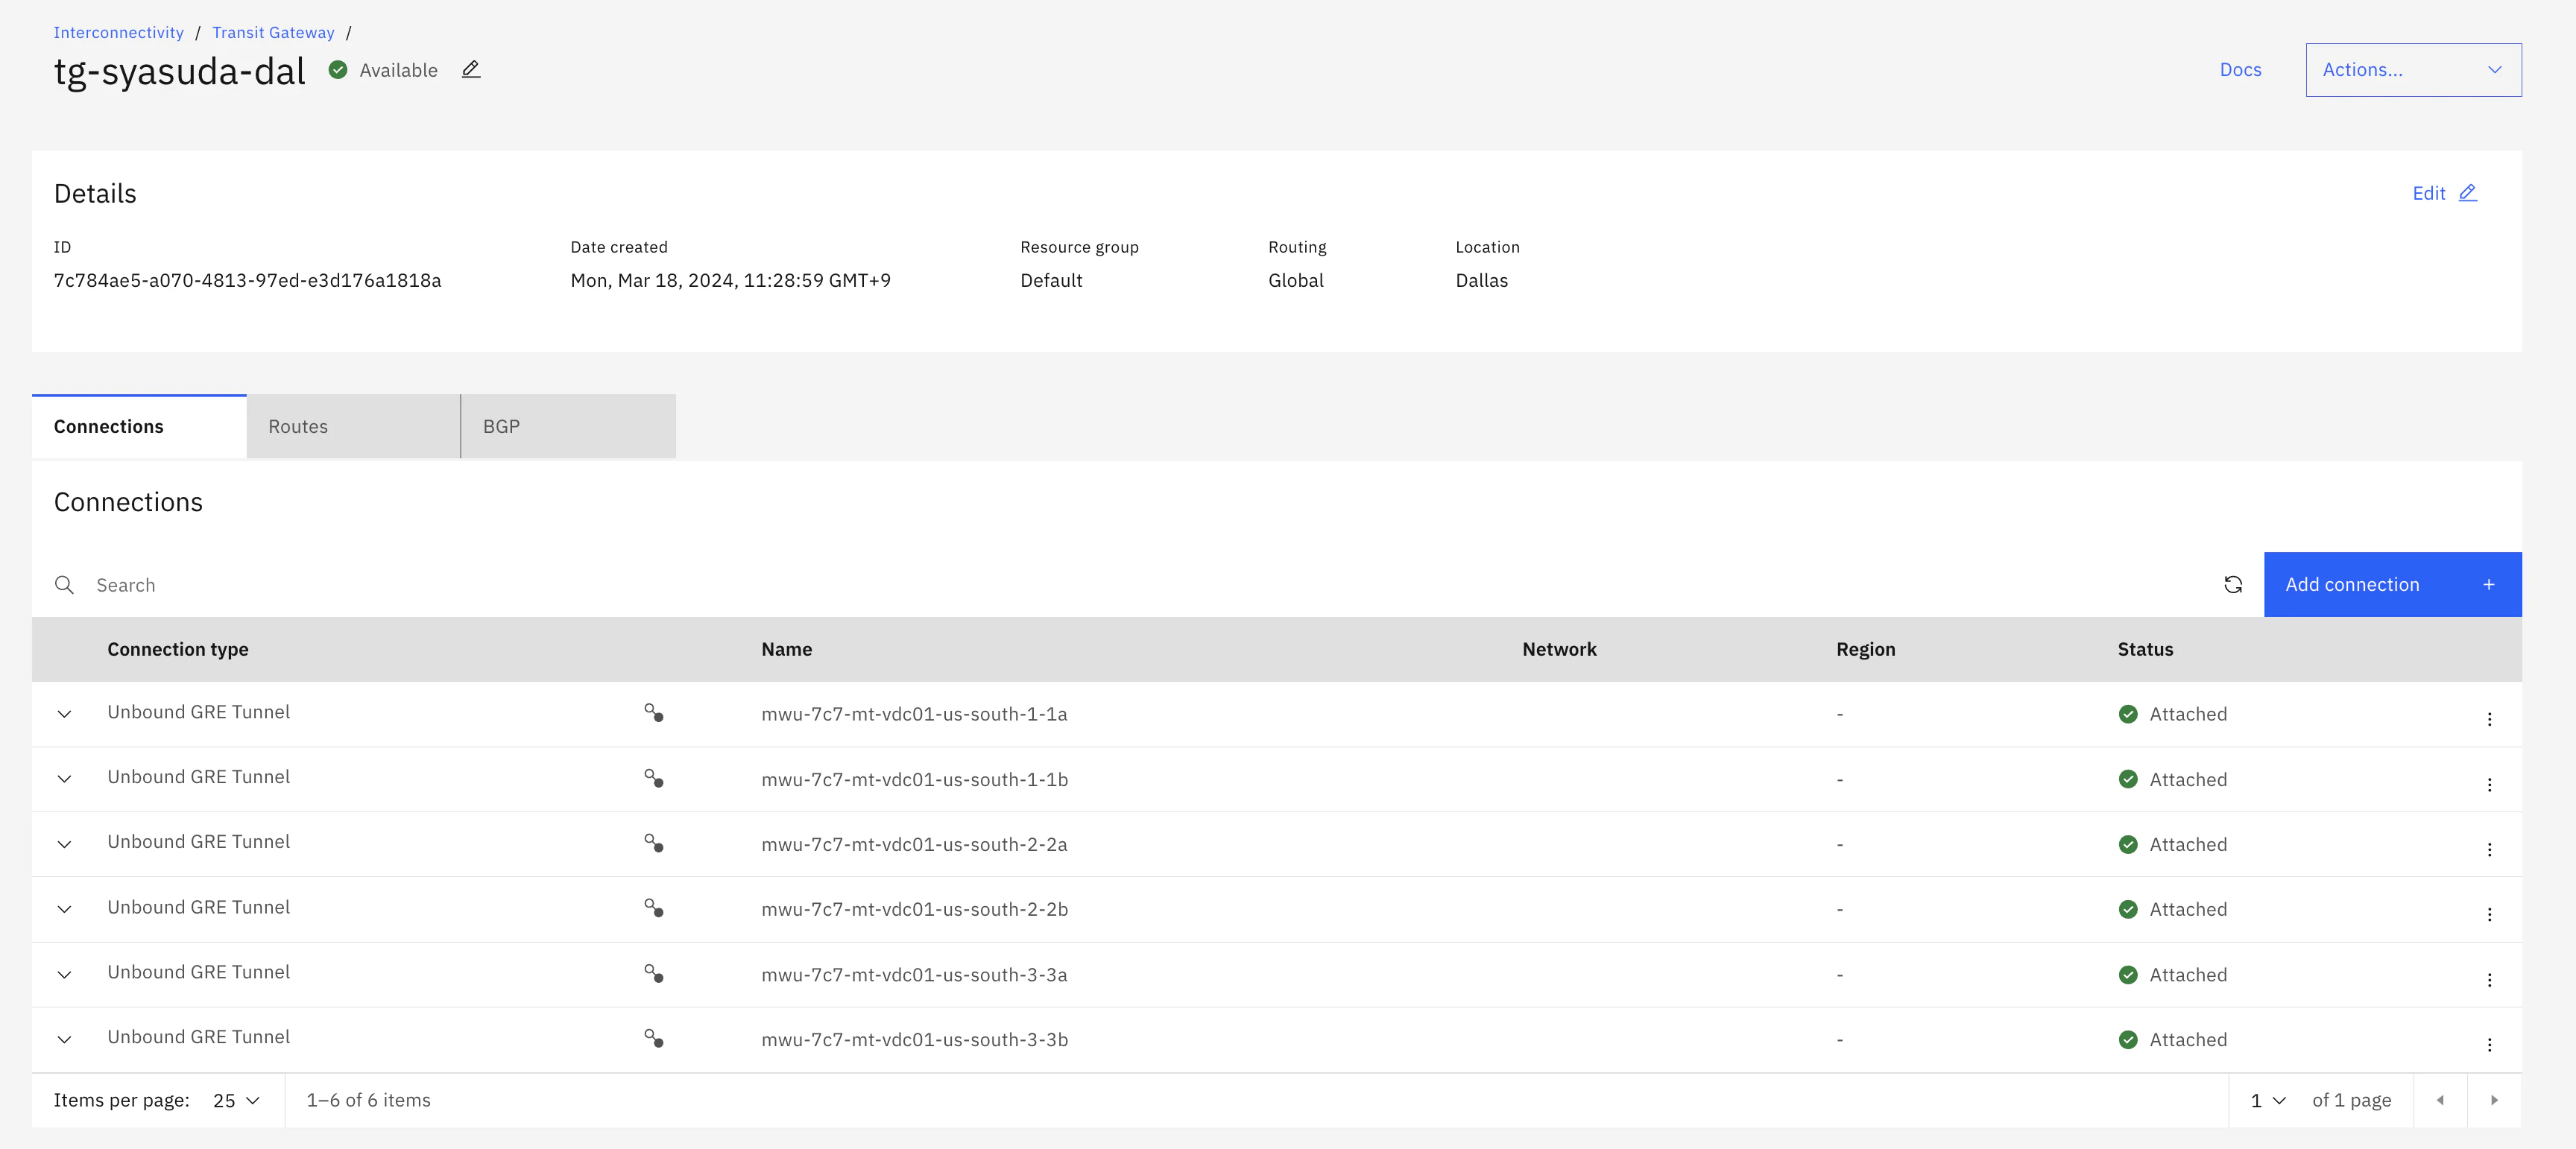Click the mwu-7c7-mt-vdc01-us-south-2-2a connection name
The height and width of the screenshot is (1149, 2576).
(x=914, y=844)
